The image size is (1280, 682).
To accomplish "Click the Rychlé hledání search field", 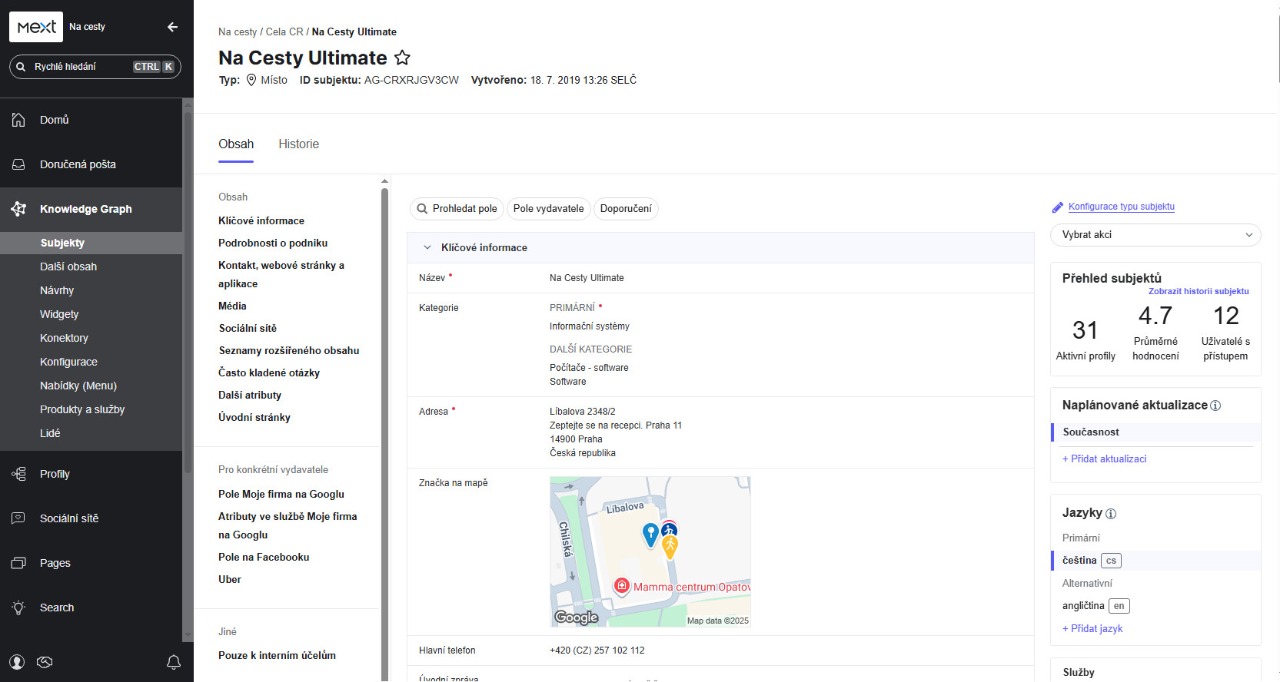I will tap(82, 67).
